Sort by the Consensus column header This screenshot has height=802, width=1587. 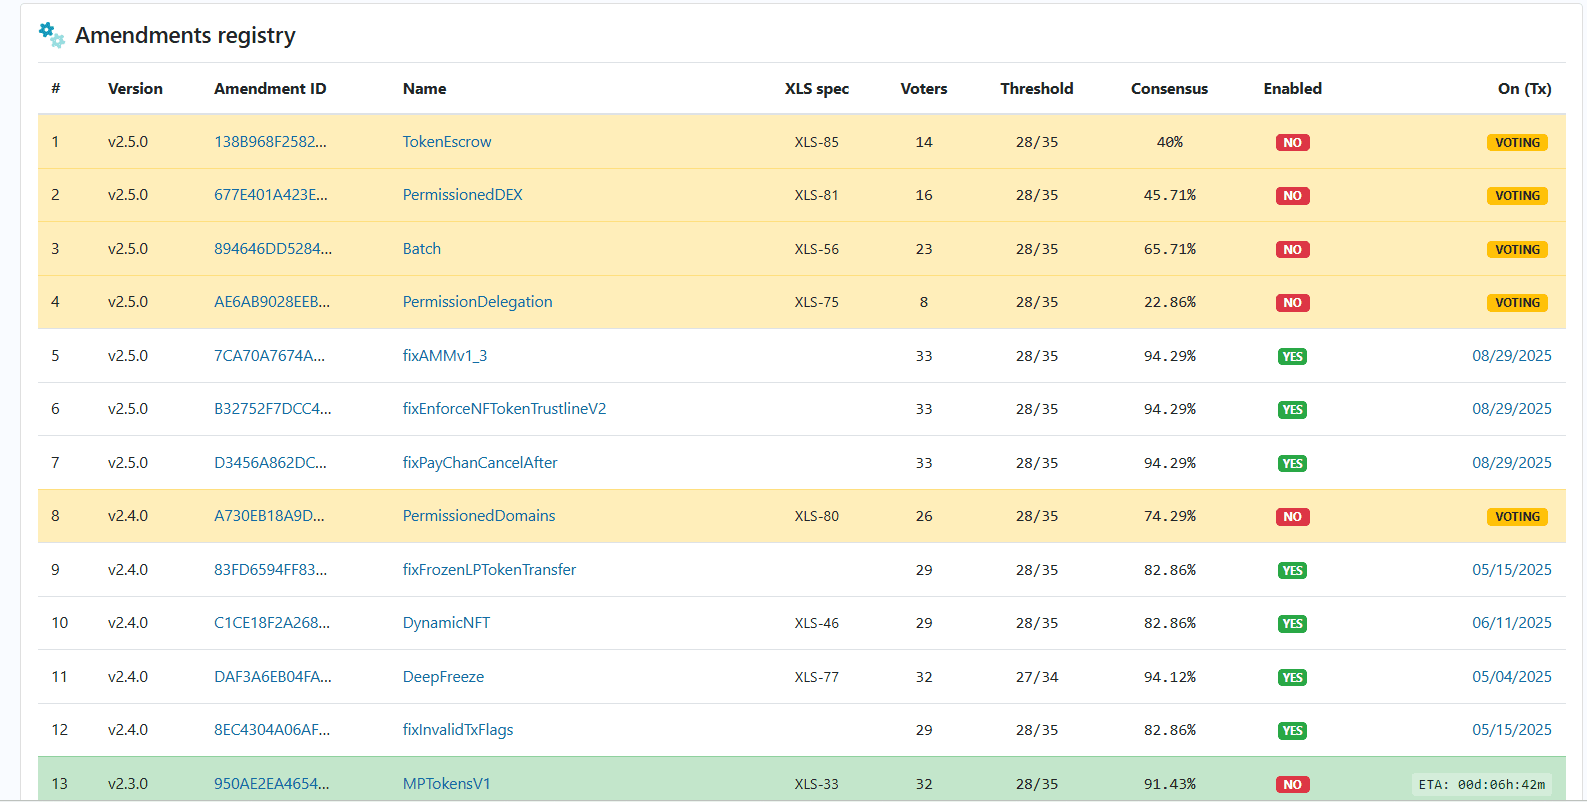[x=1169, y=89]
